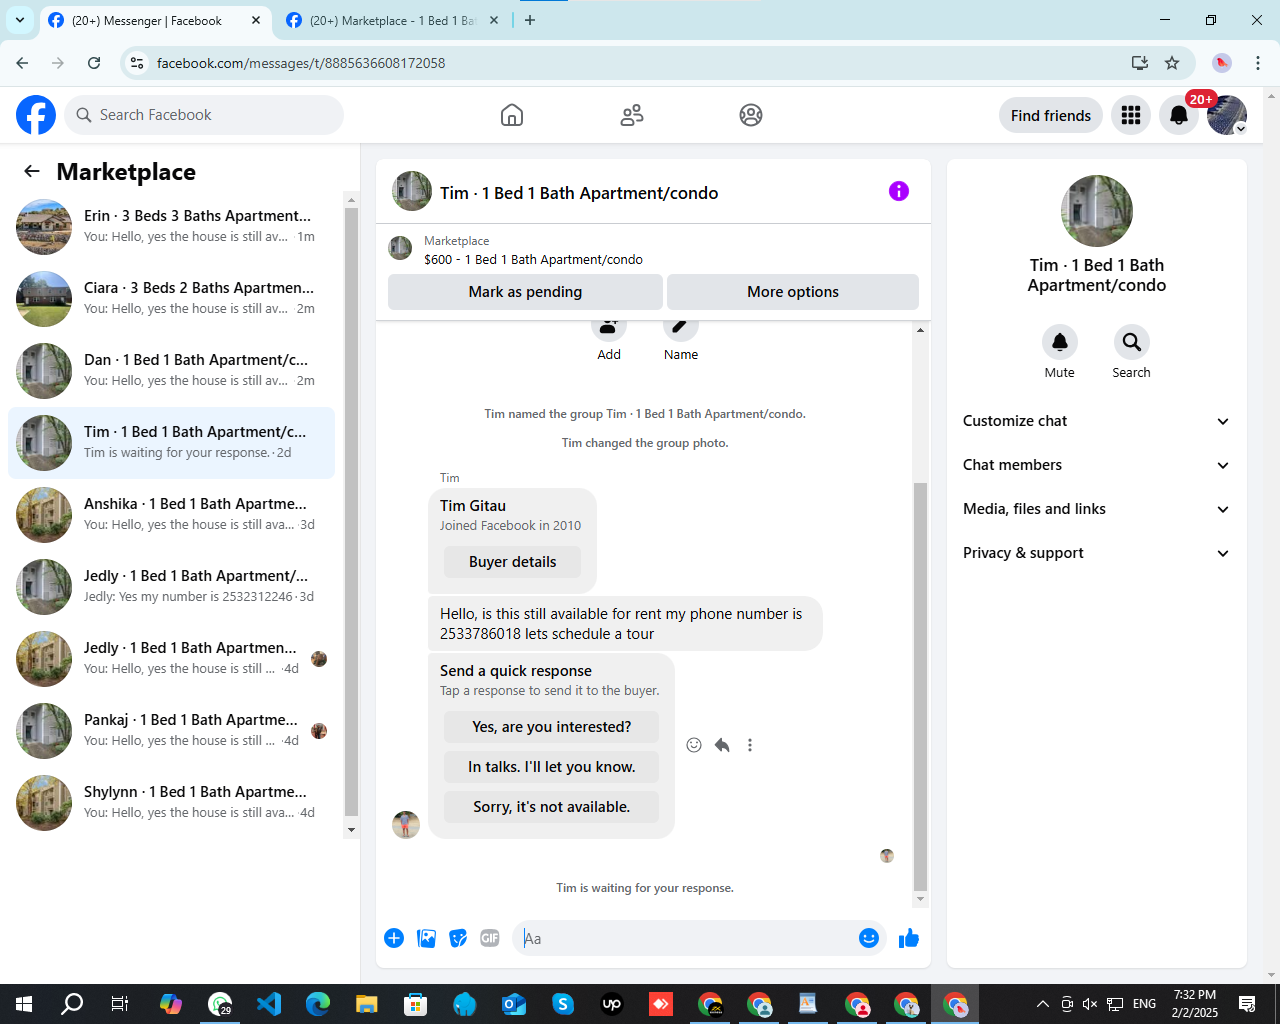This screenshot has width=1280, height=1024.
Task: Open the Windows notification center icon
Action: click(1247, 1004)
